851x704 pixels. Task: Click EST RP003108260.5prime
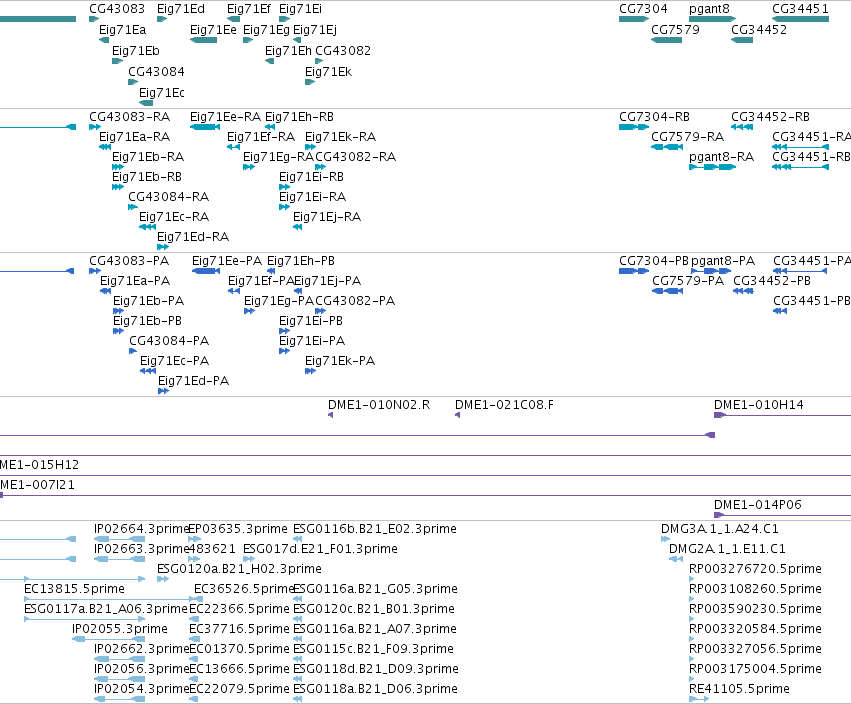point(755,589)
